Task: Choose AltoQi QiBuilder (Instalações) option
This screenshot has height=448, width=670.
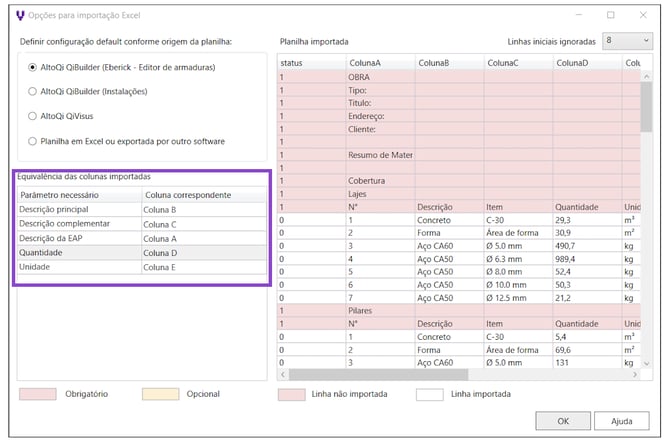Action: pos(35,91)
